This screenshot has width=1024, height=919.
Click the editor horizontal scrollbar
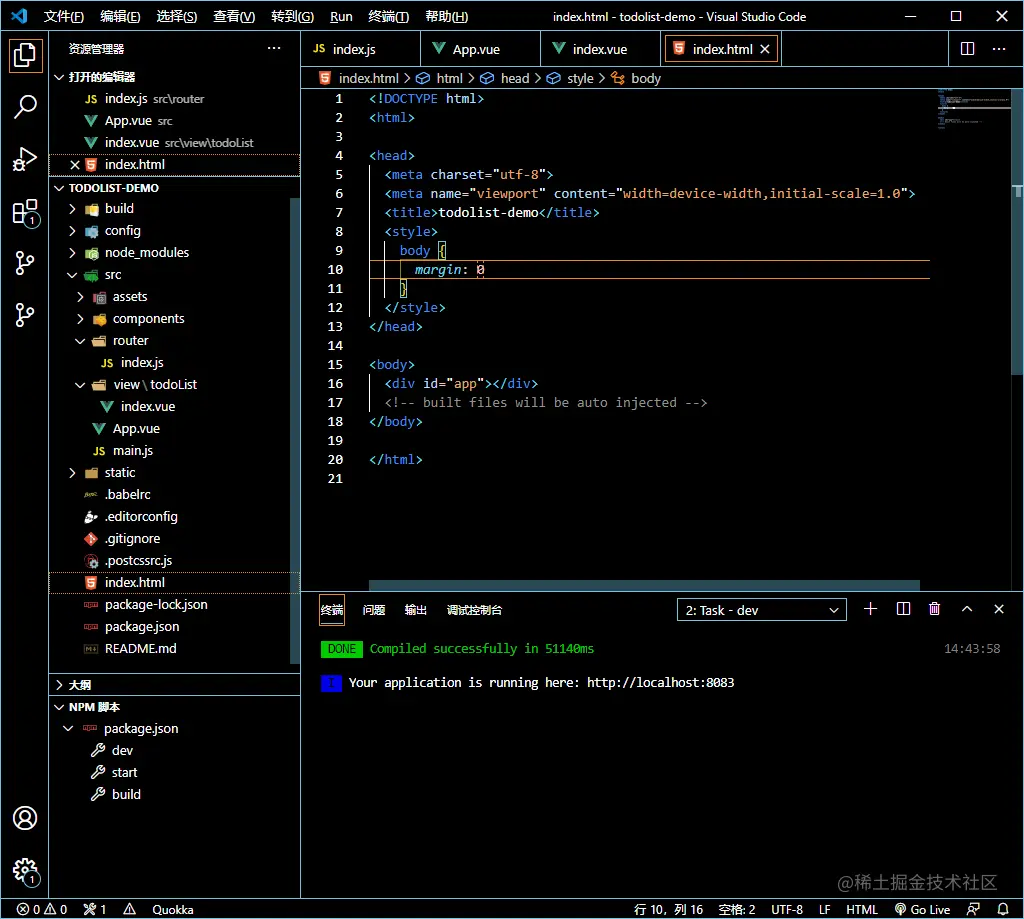click(644, 585)
